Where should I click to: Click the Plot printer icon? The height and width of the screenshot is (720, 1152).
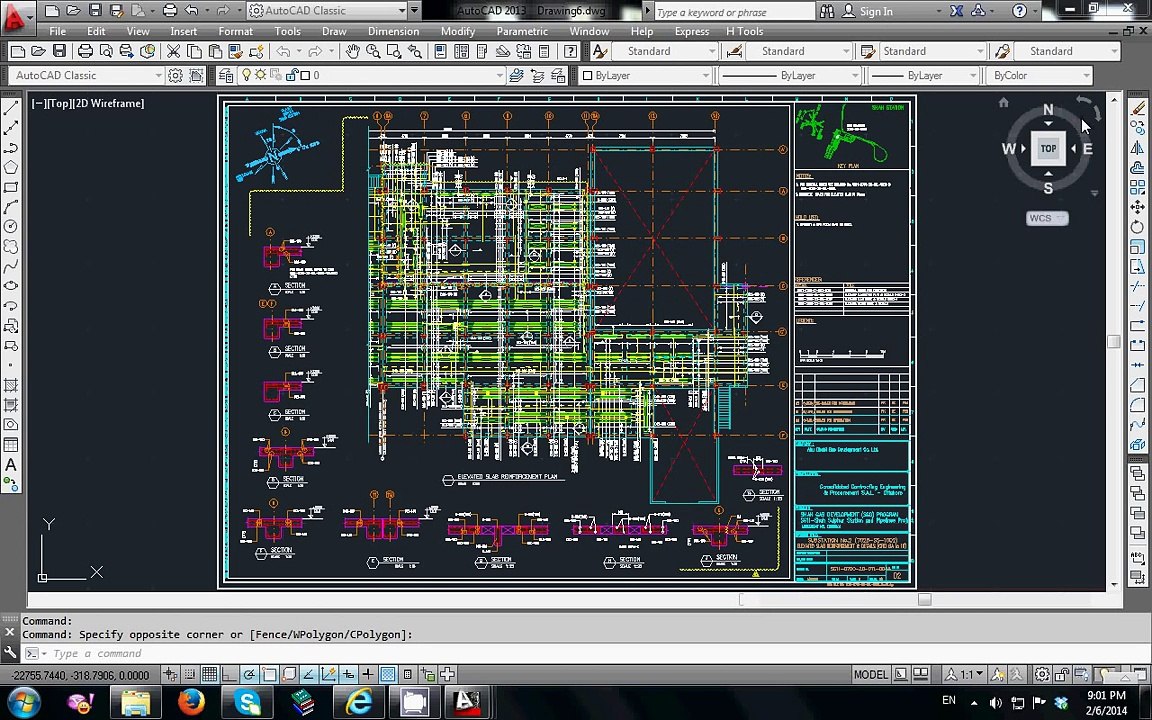pos(85,51)
